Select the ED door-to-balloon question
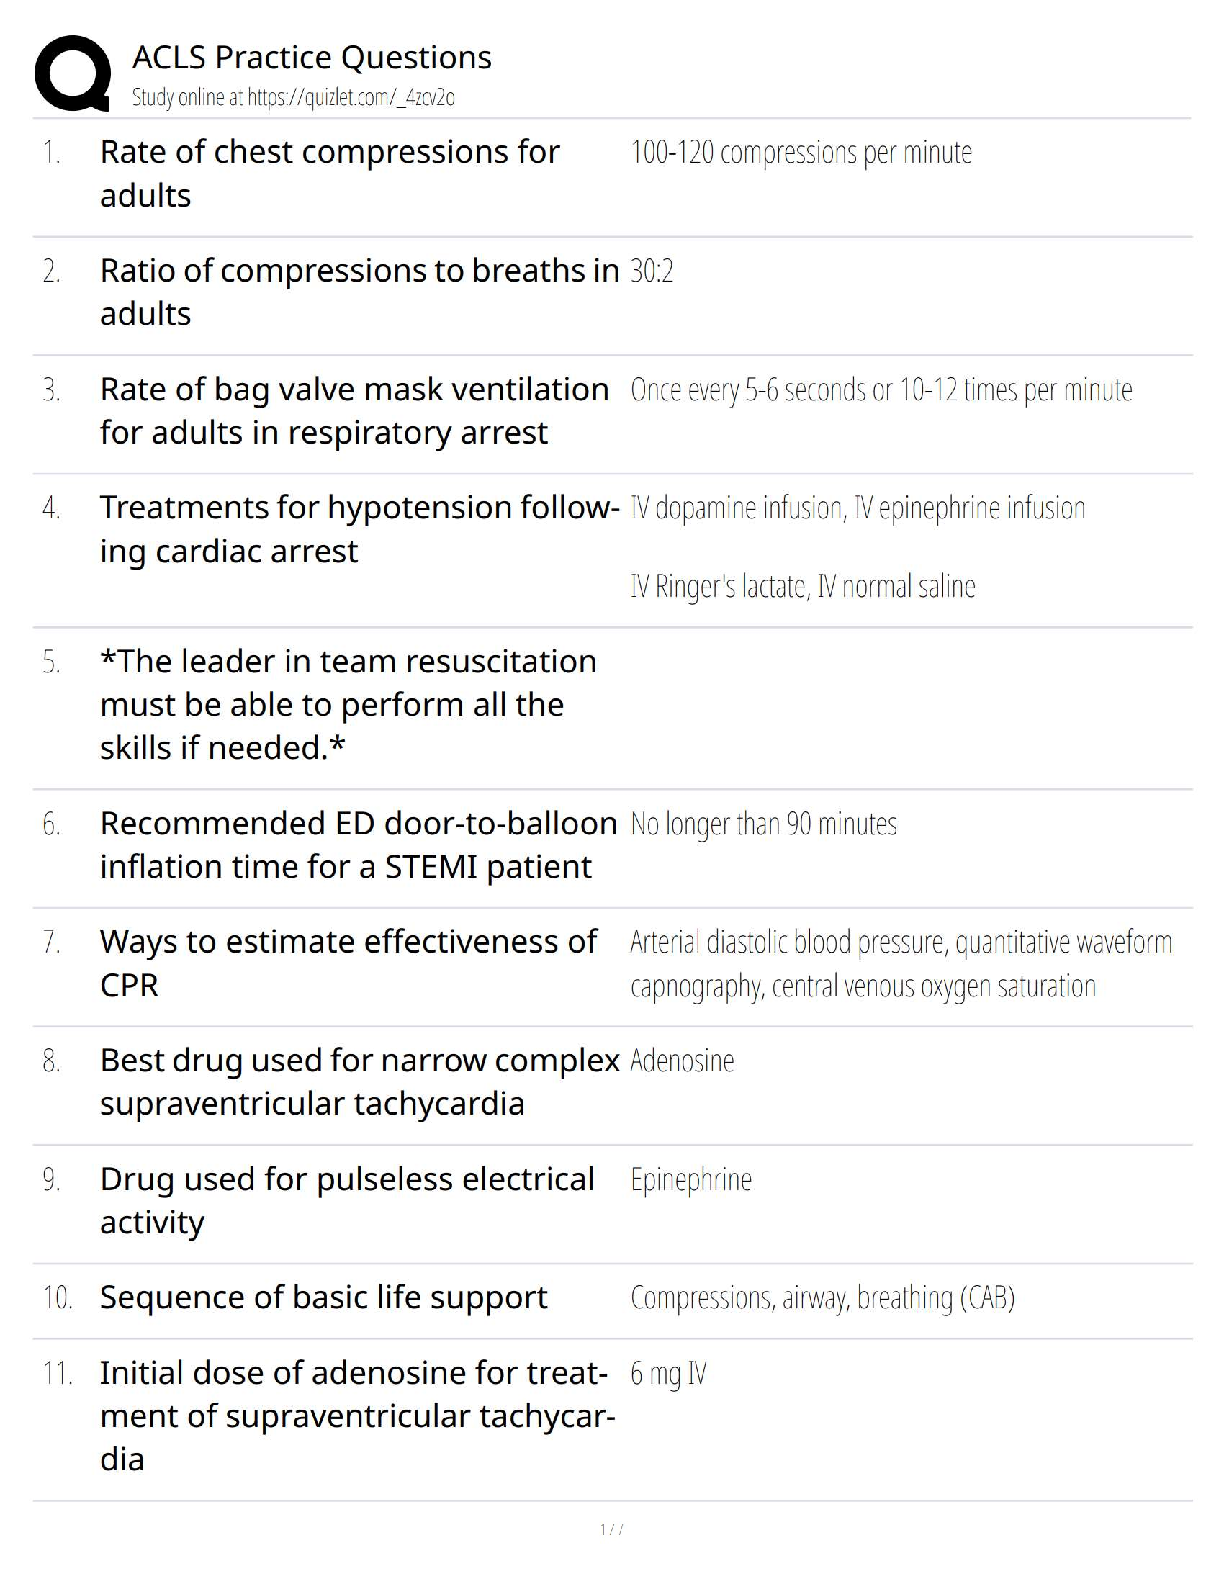 (358, 845)
